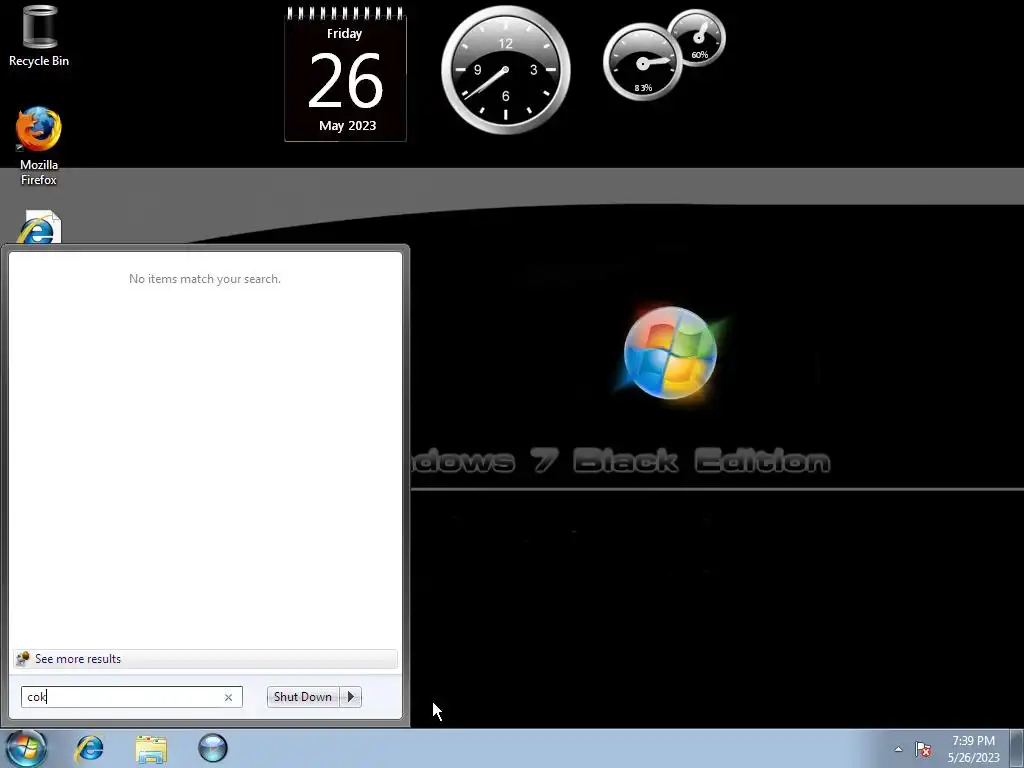Select the Internet Explorer desktop shortcut
The image size is (1024, 768).
(x=39, y=227)
